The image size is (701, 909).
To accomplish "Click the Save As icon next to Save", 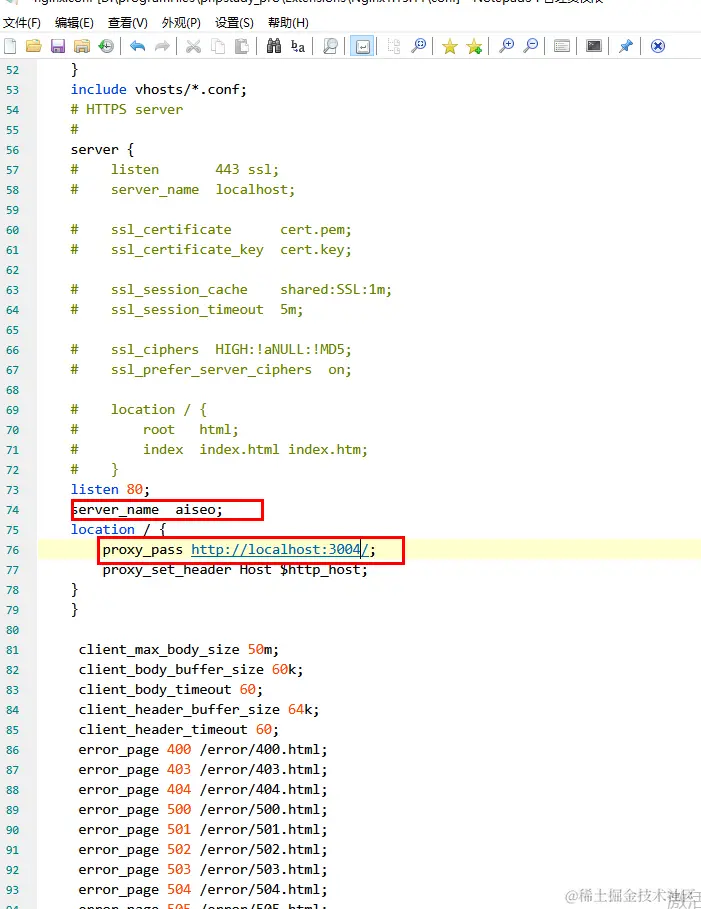I will click(82, 46).
